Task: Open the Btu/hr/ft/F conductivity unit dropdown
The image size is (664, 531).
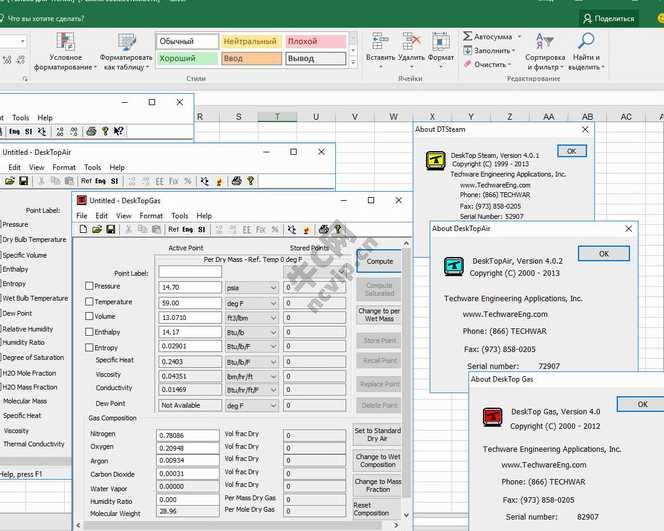Action: click(273, 390)
